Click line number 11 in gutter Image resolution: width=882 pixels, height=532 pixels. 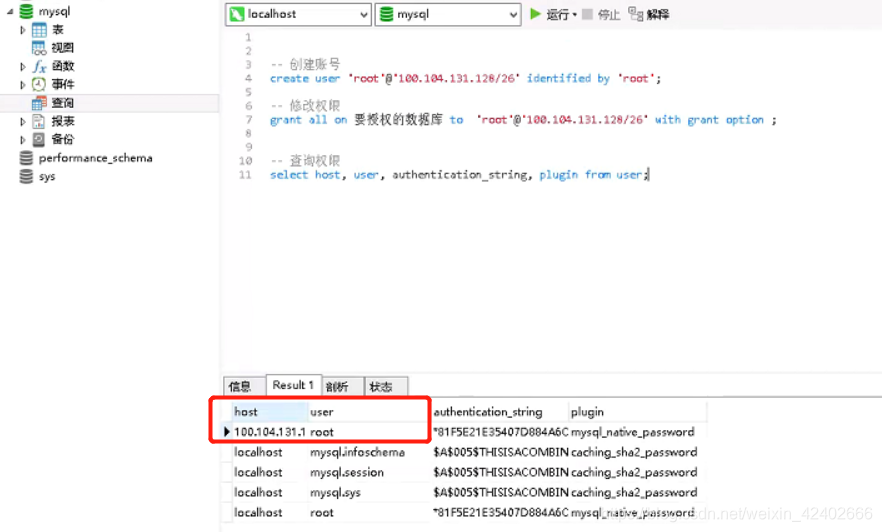point(245,175)
